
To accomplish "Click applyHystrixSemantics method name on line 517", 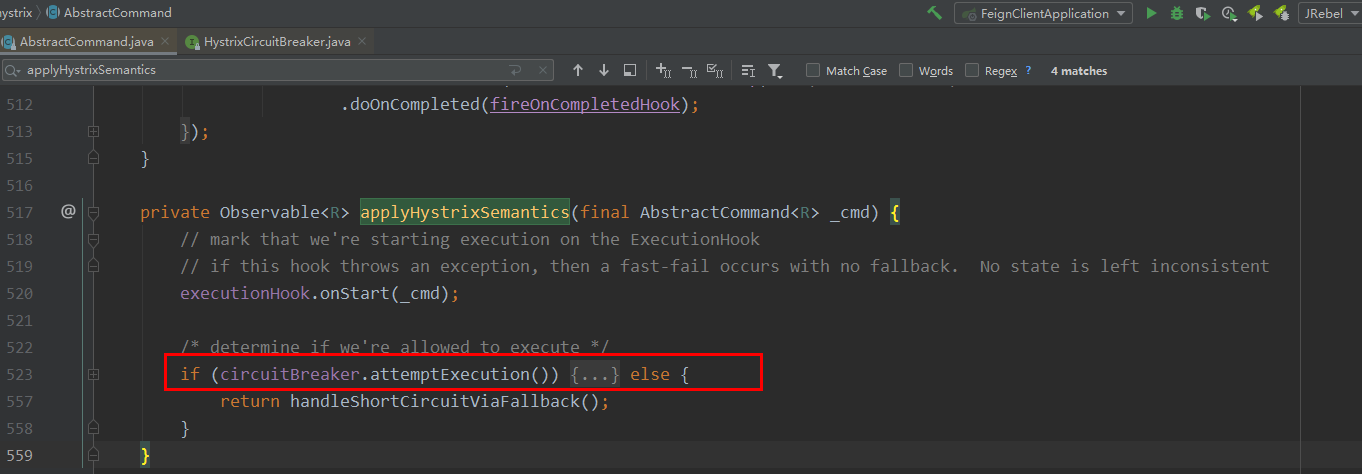I will (x=464, y=212).
